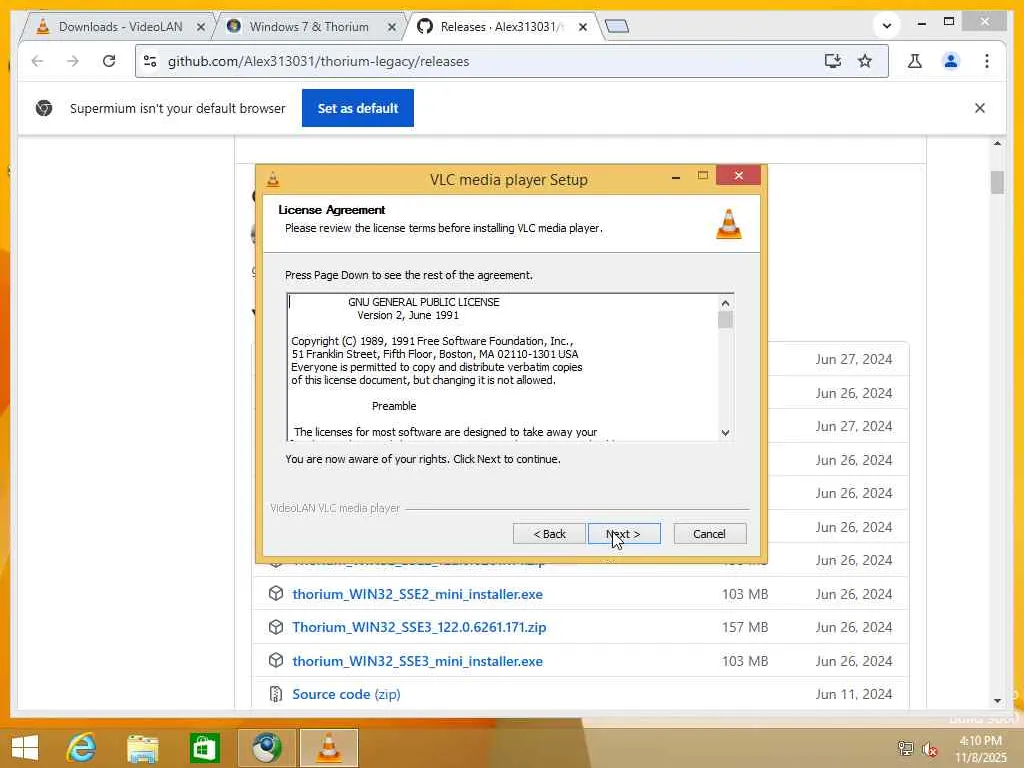Open the experiments flask icon
This screenshot has width=1024, height=768.
pyautogui.click(x=915, y=61)
